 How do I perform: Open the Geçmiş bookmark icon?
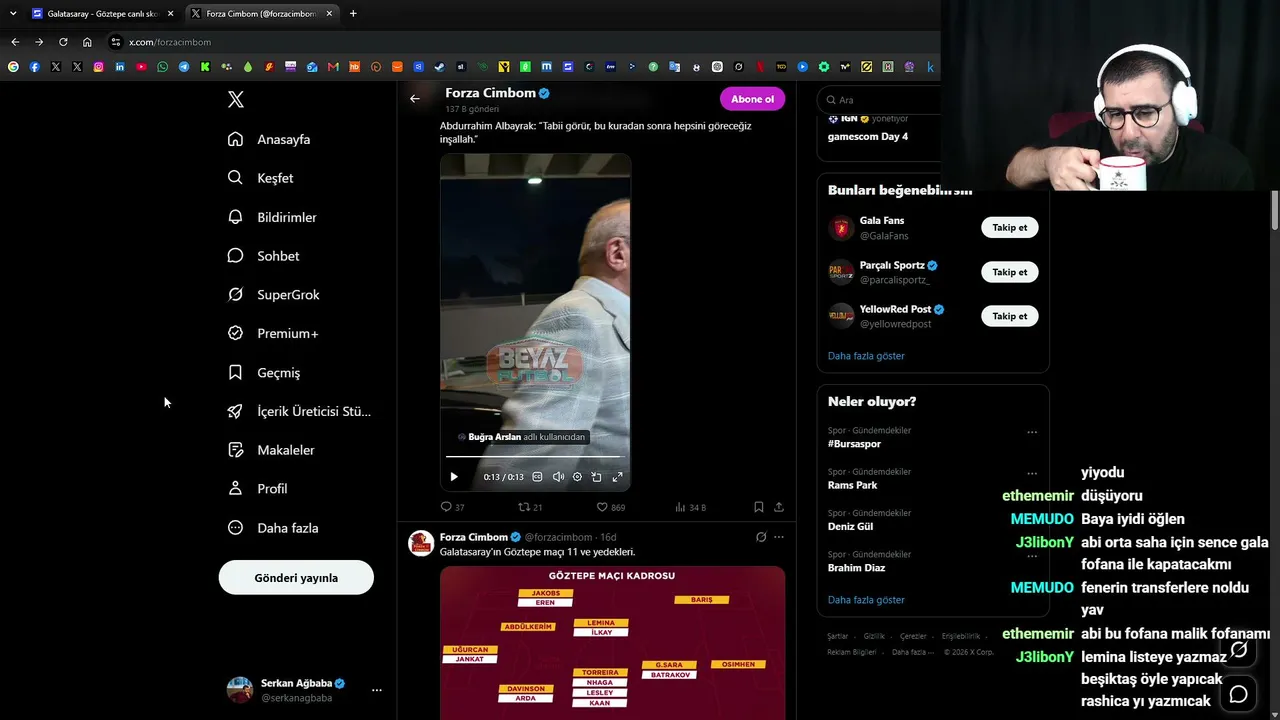[x=235, y=372]
